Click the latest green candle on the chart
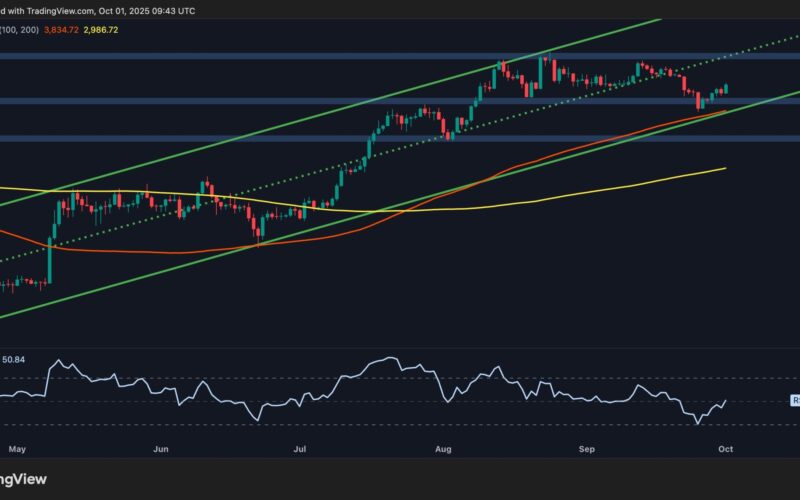The height and width of the screenshot is (500, 800). [725, 90]
